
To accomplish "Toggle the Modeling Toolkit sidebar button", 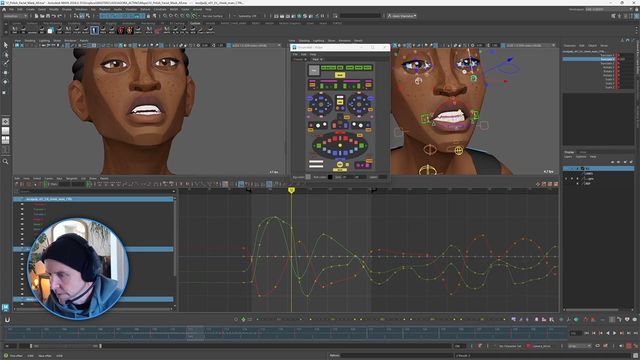I will point(613,16).
